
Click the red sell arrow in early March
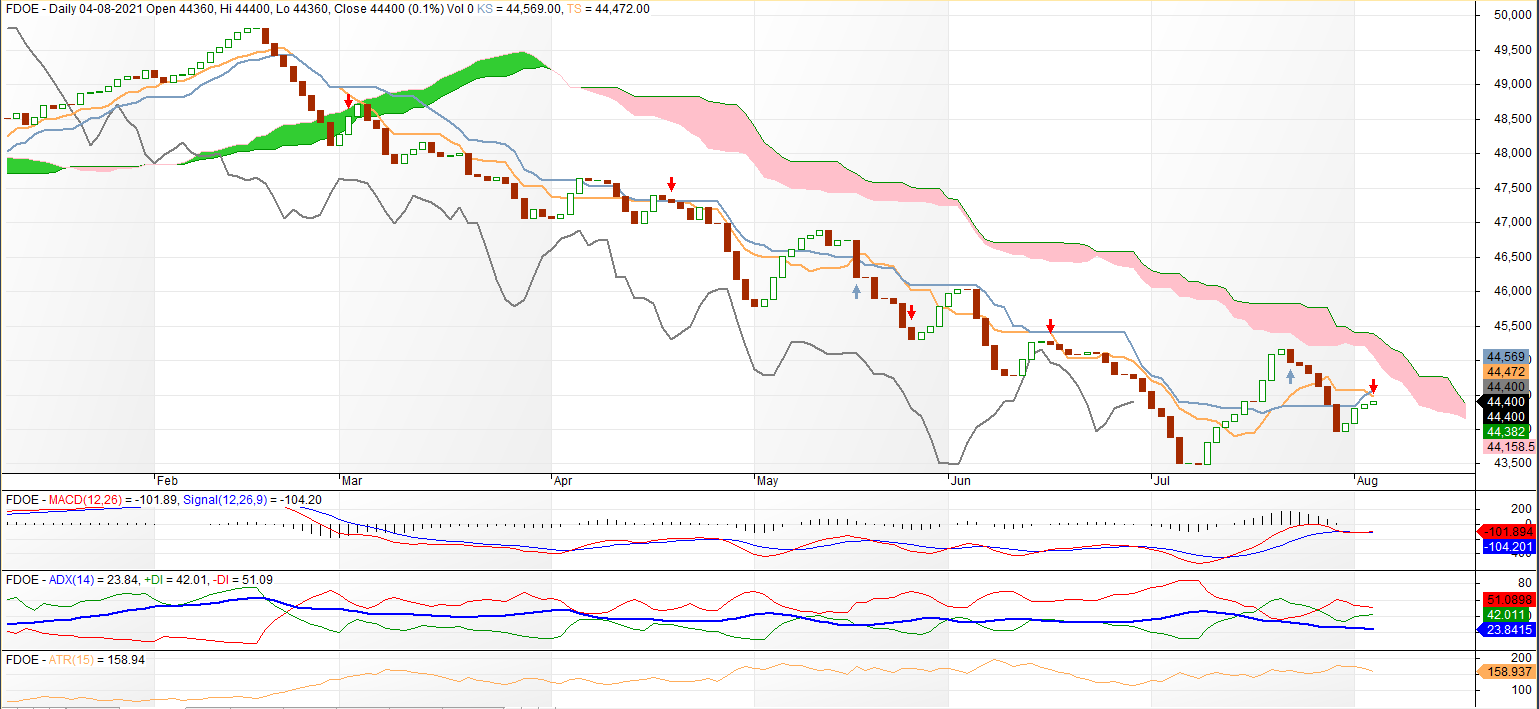[348, 102]
